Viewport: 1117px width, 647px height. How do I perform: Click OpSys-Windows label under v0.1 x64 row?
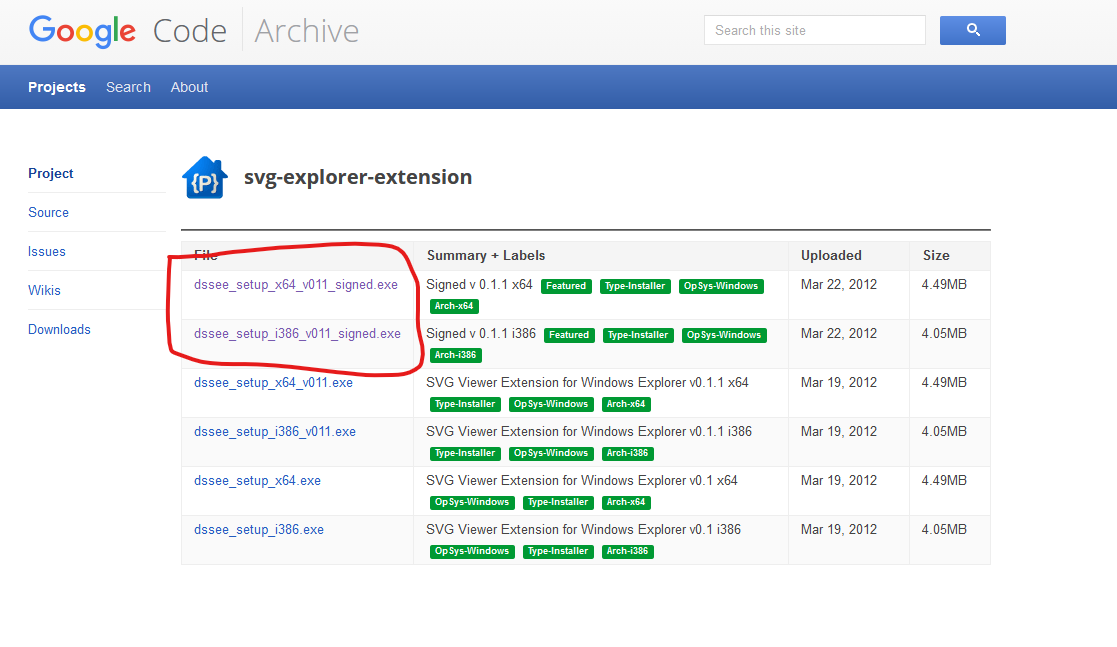(472, 502)
